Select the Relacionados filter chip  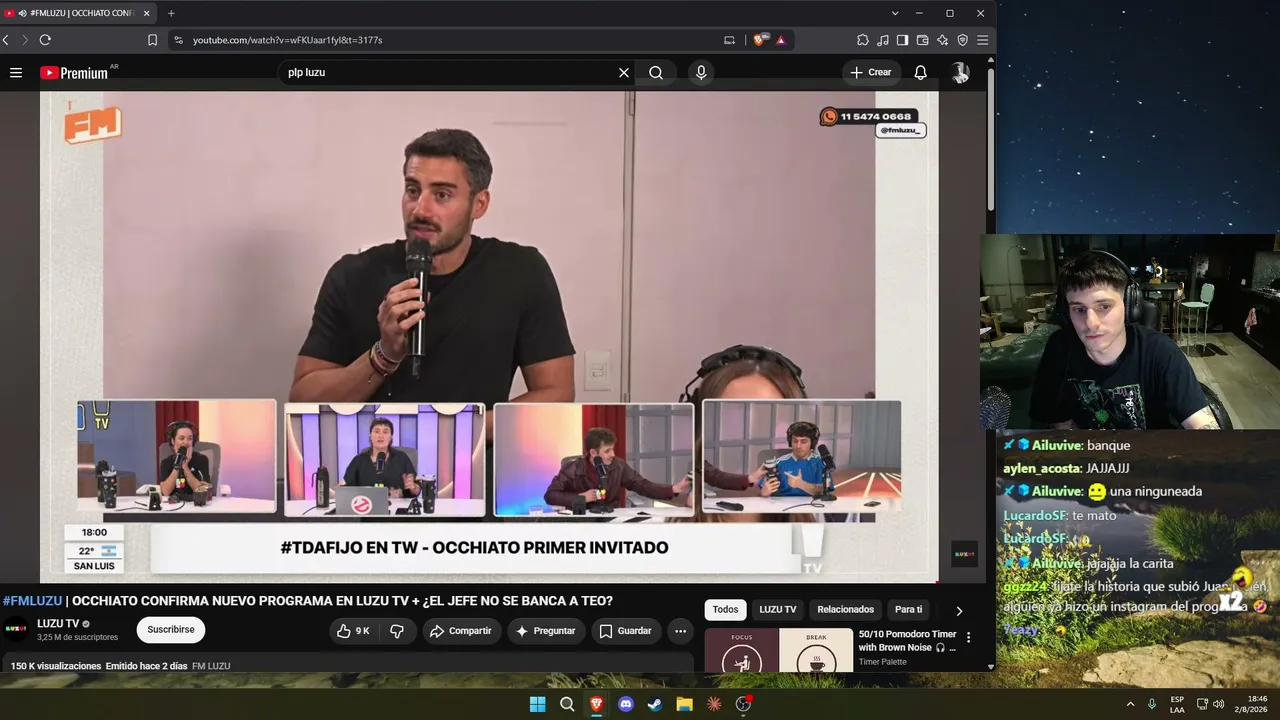[x=845, y=610]
